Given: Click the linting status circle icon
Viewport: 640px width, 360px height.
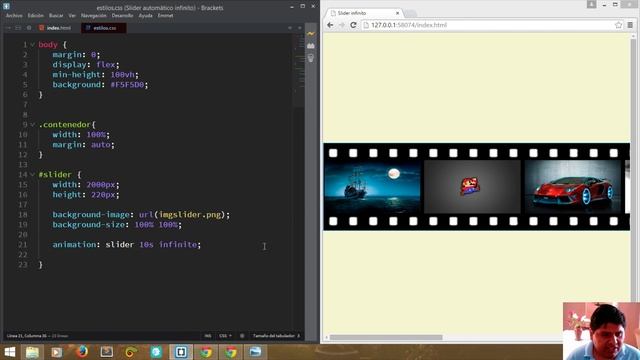Looking at the screenshot, I should coord(242,336).
